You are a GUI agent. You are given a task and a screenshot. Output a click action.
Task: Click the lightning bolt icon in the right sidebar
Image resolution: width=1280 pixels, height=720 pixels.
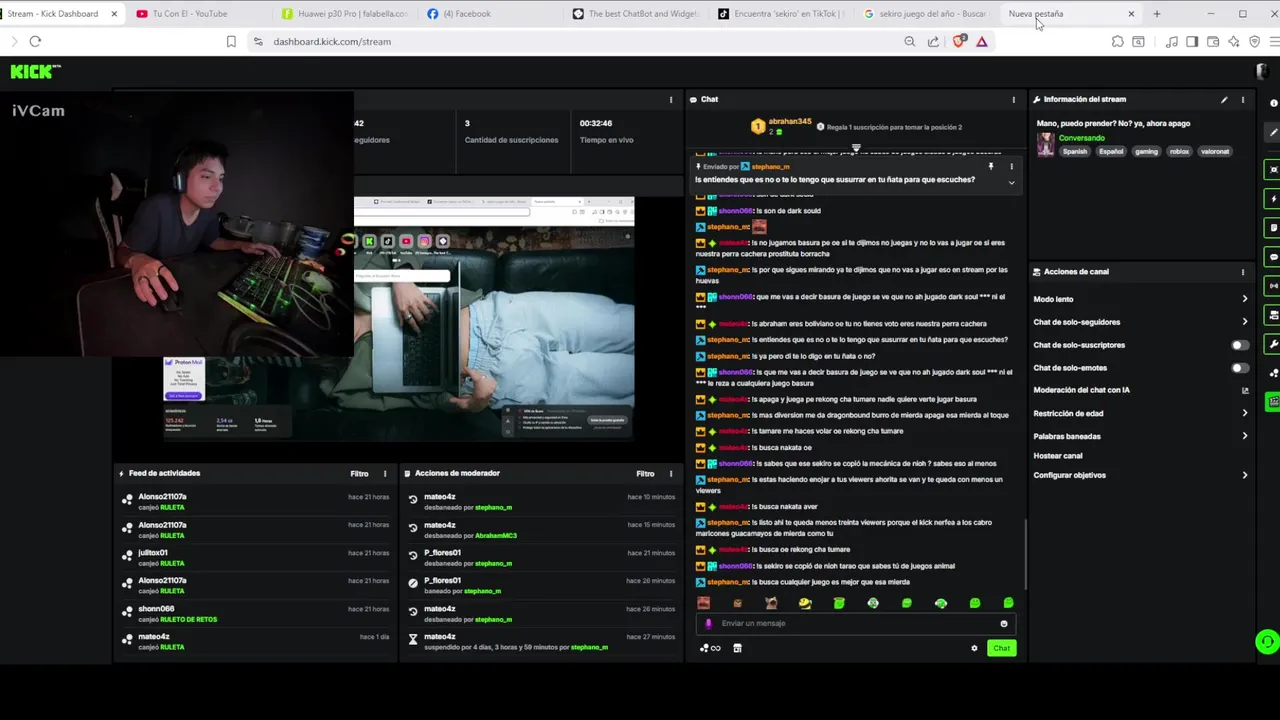click(x=1273, y=199)
